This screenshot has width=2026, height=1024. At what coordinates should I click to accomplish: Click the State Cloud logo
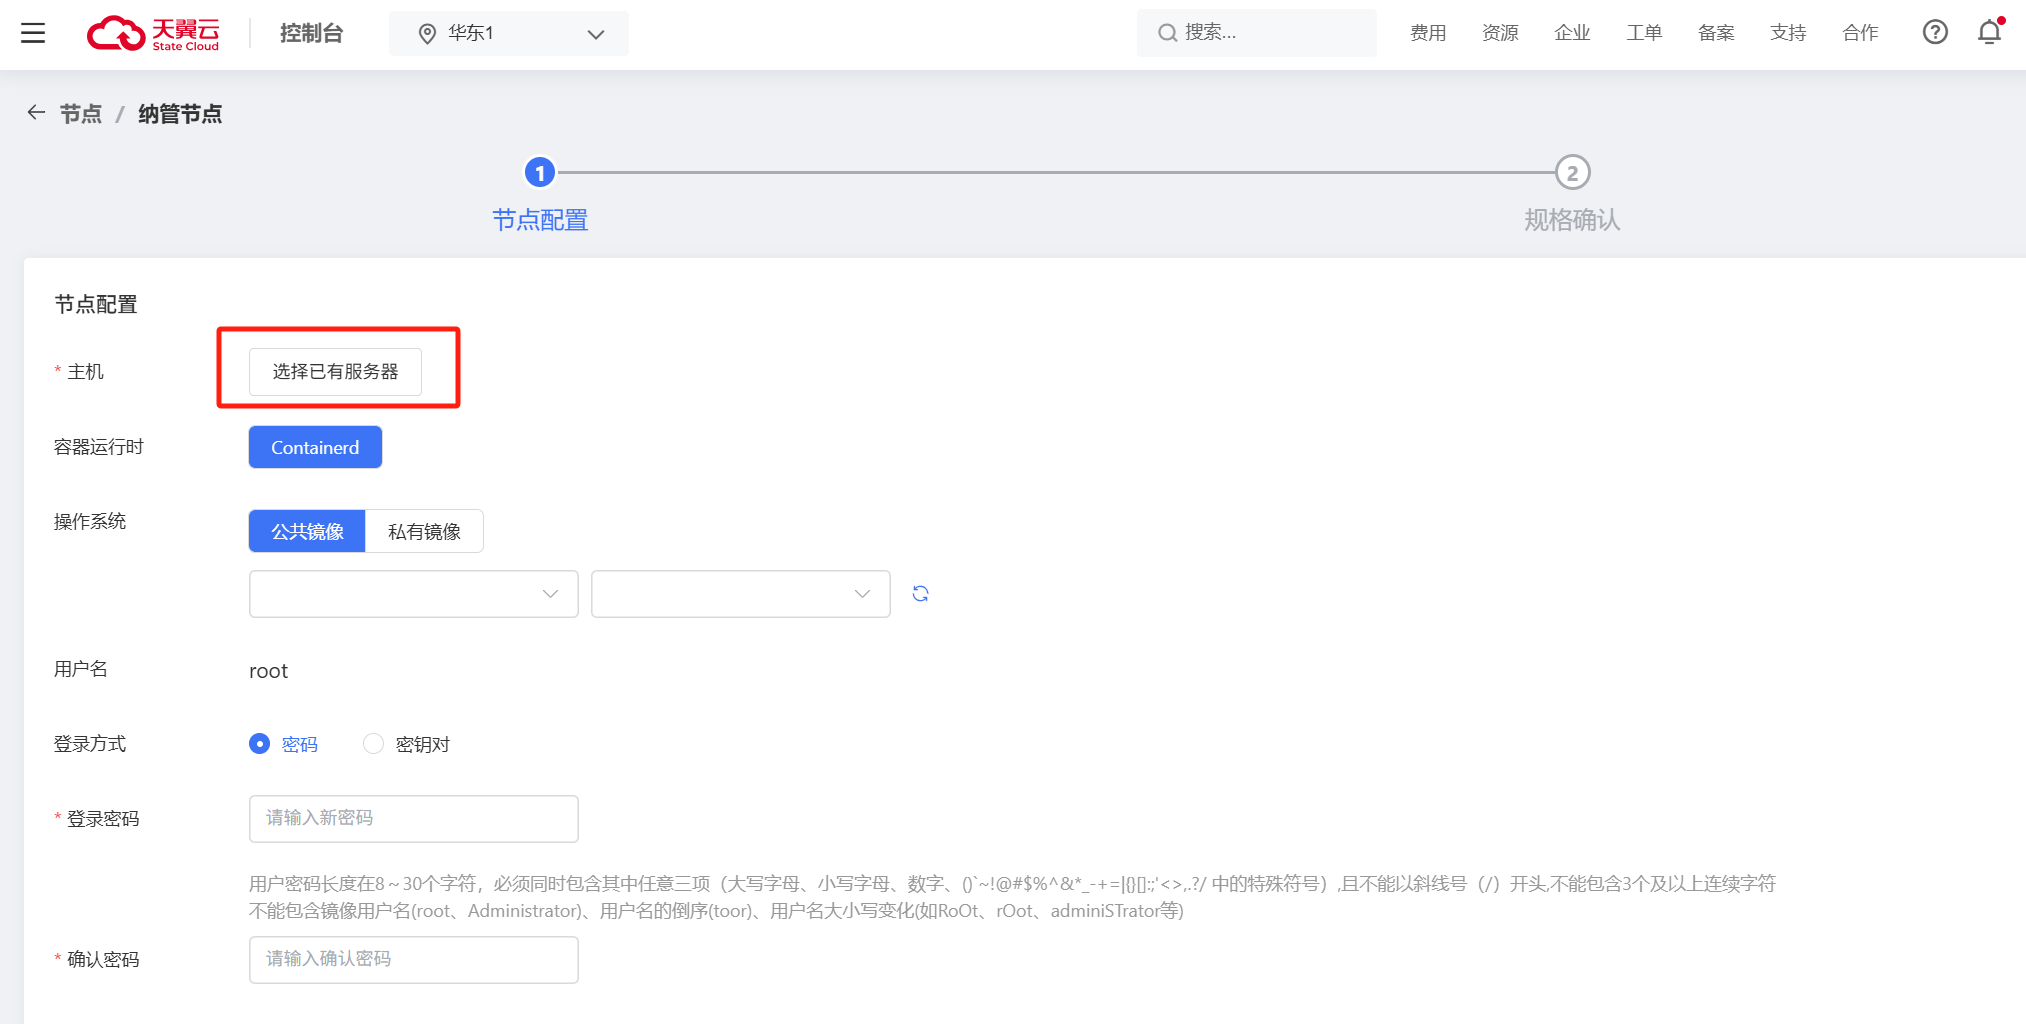(153, 33)
